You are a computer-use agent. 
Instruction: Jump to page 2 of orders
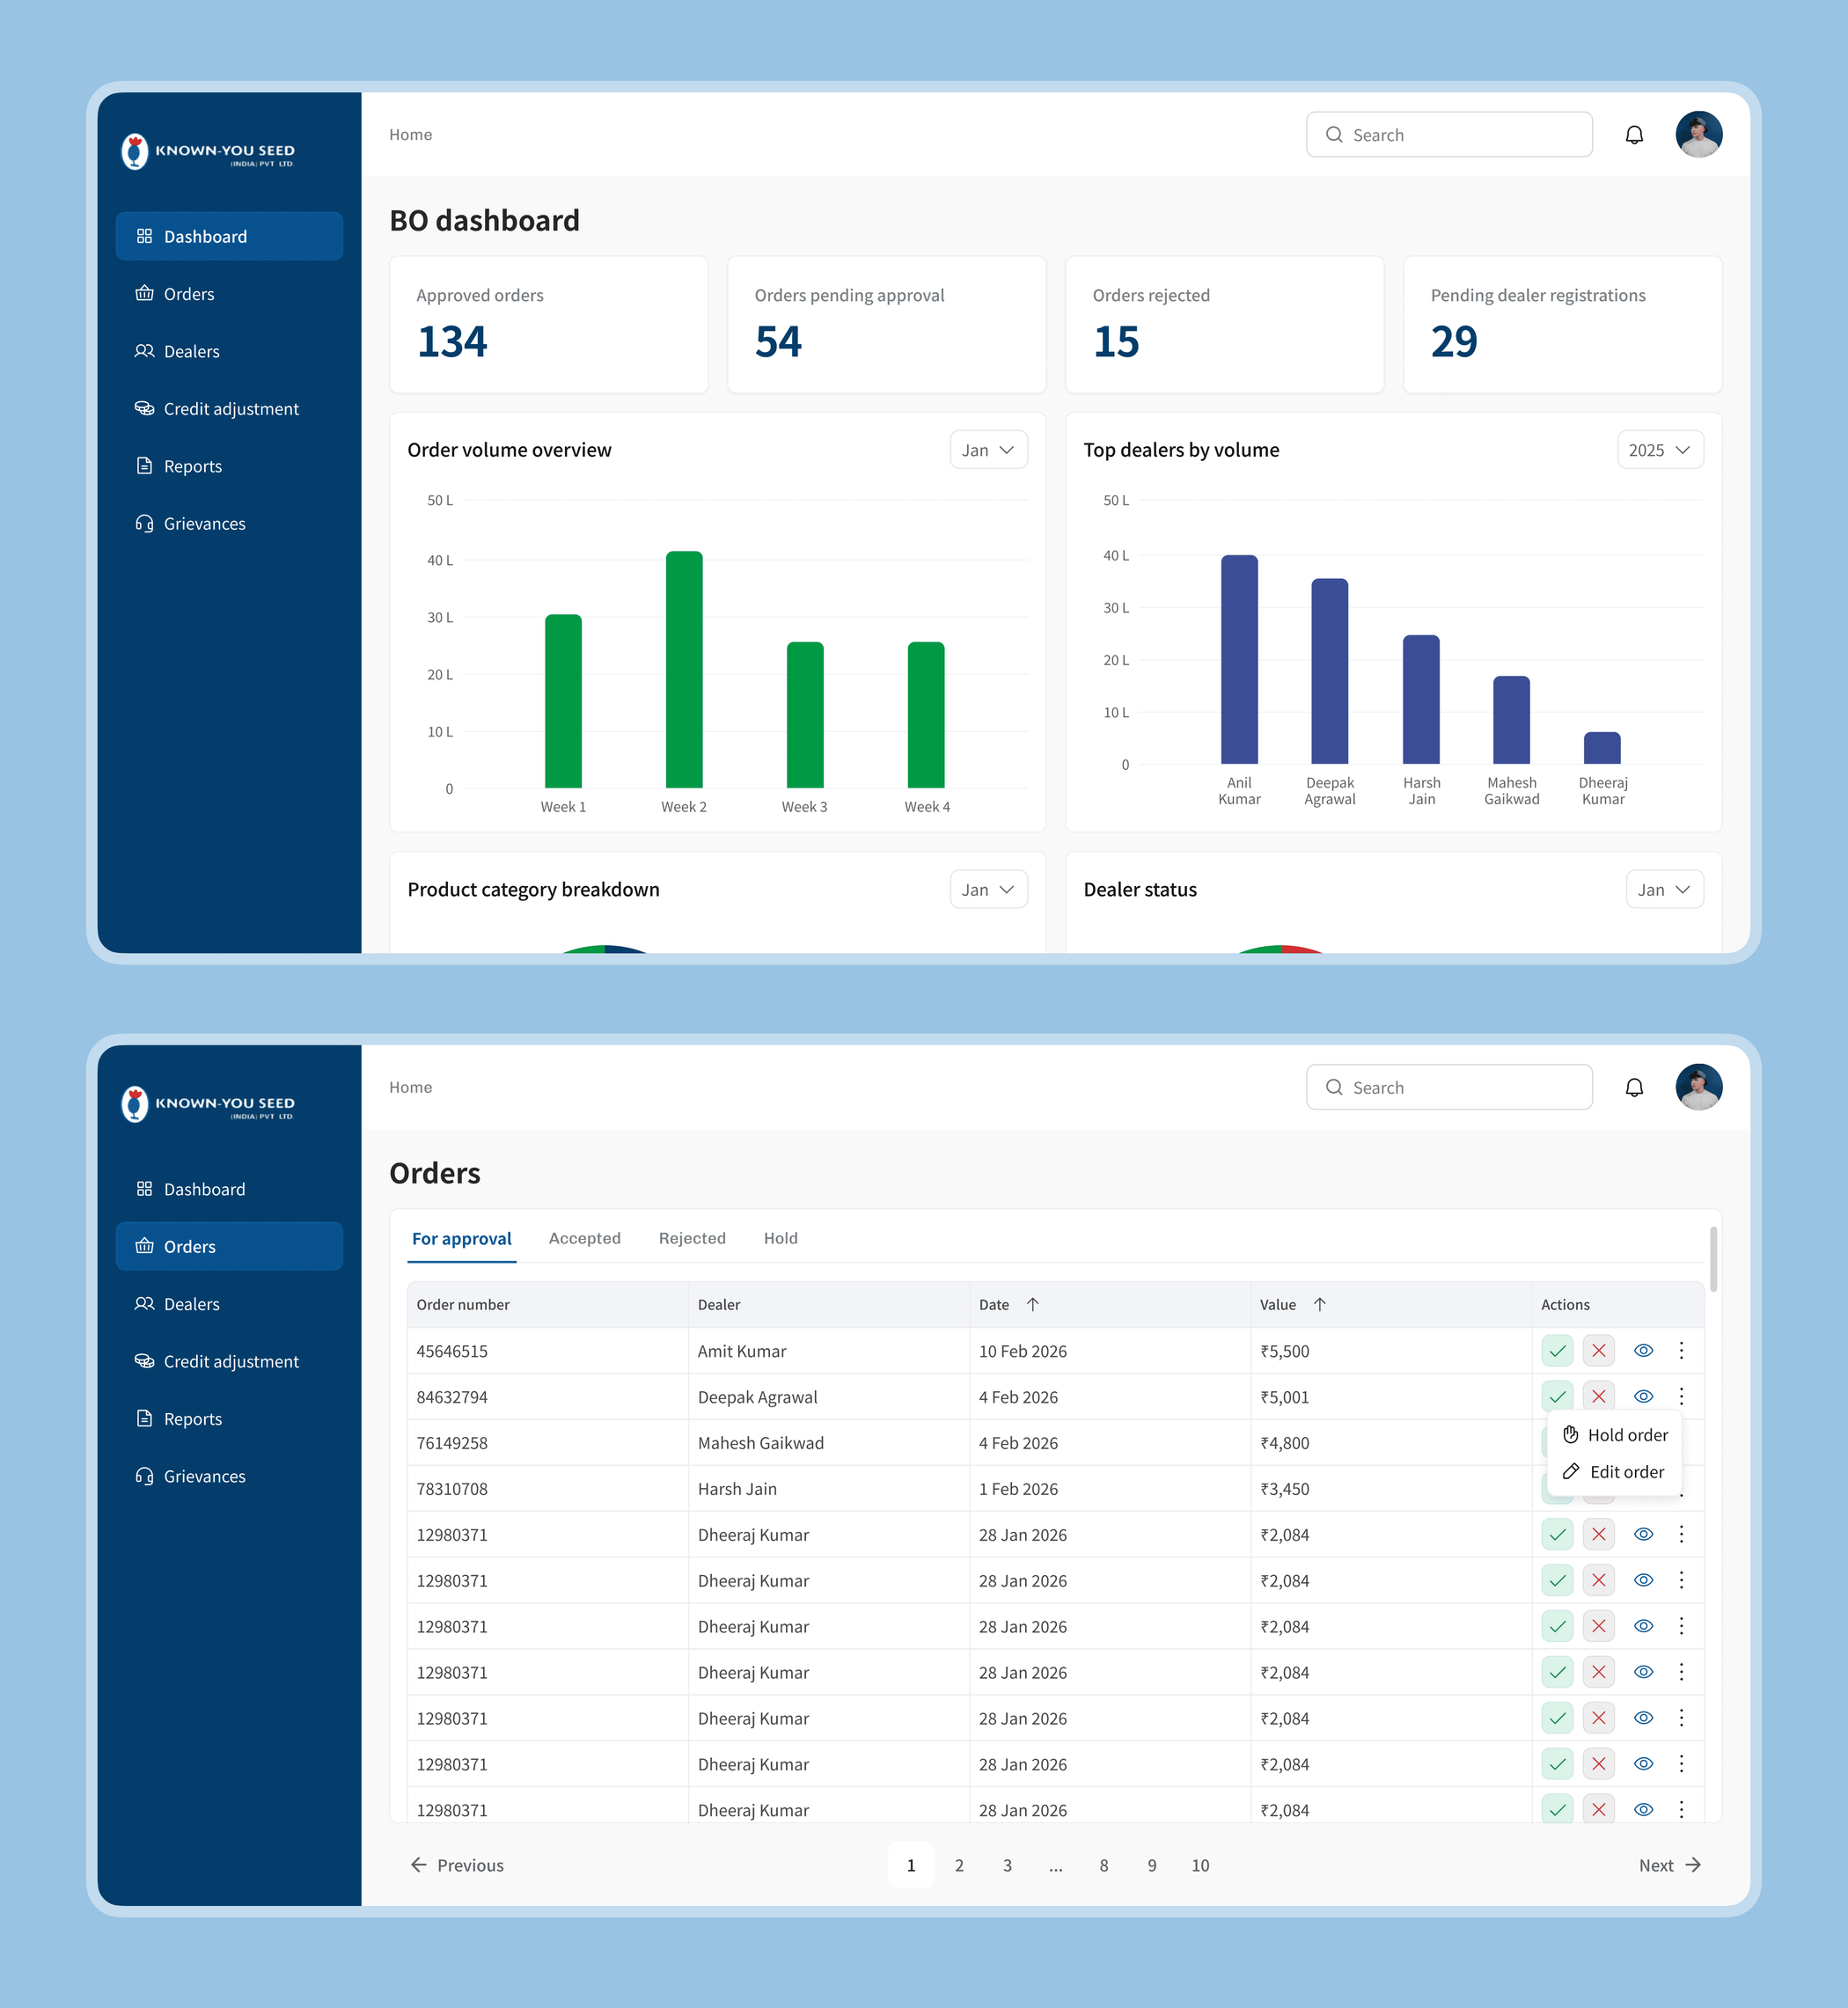pos(959,1865)
